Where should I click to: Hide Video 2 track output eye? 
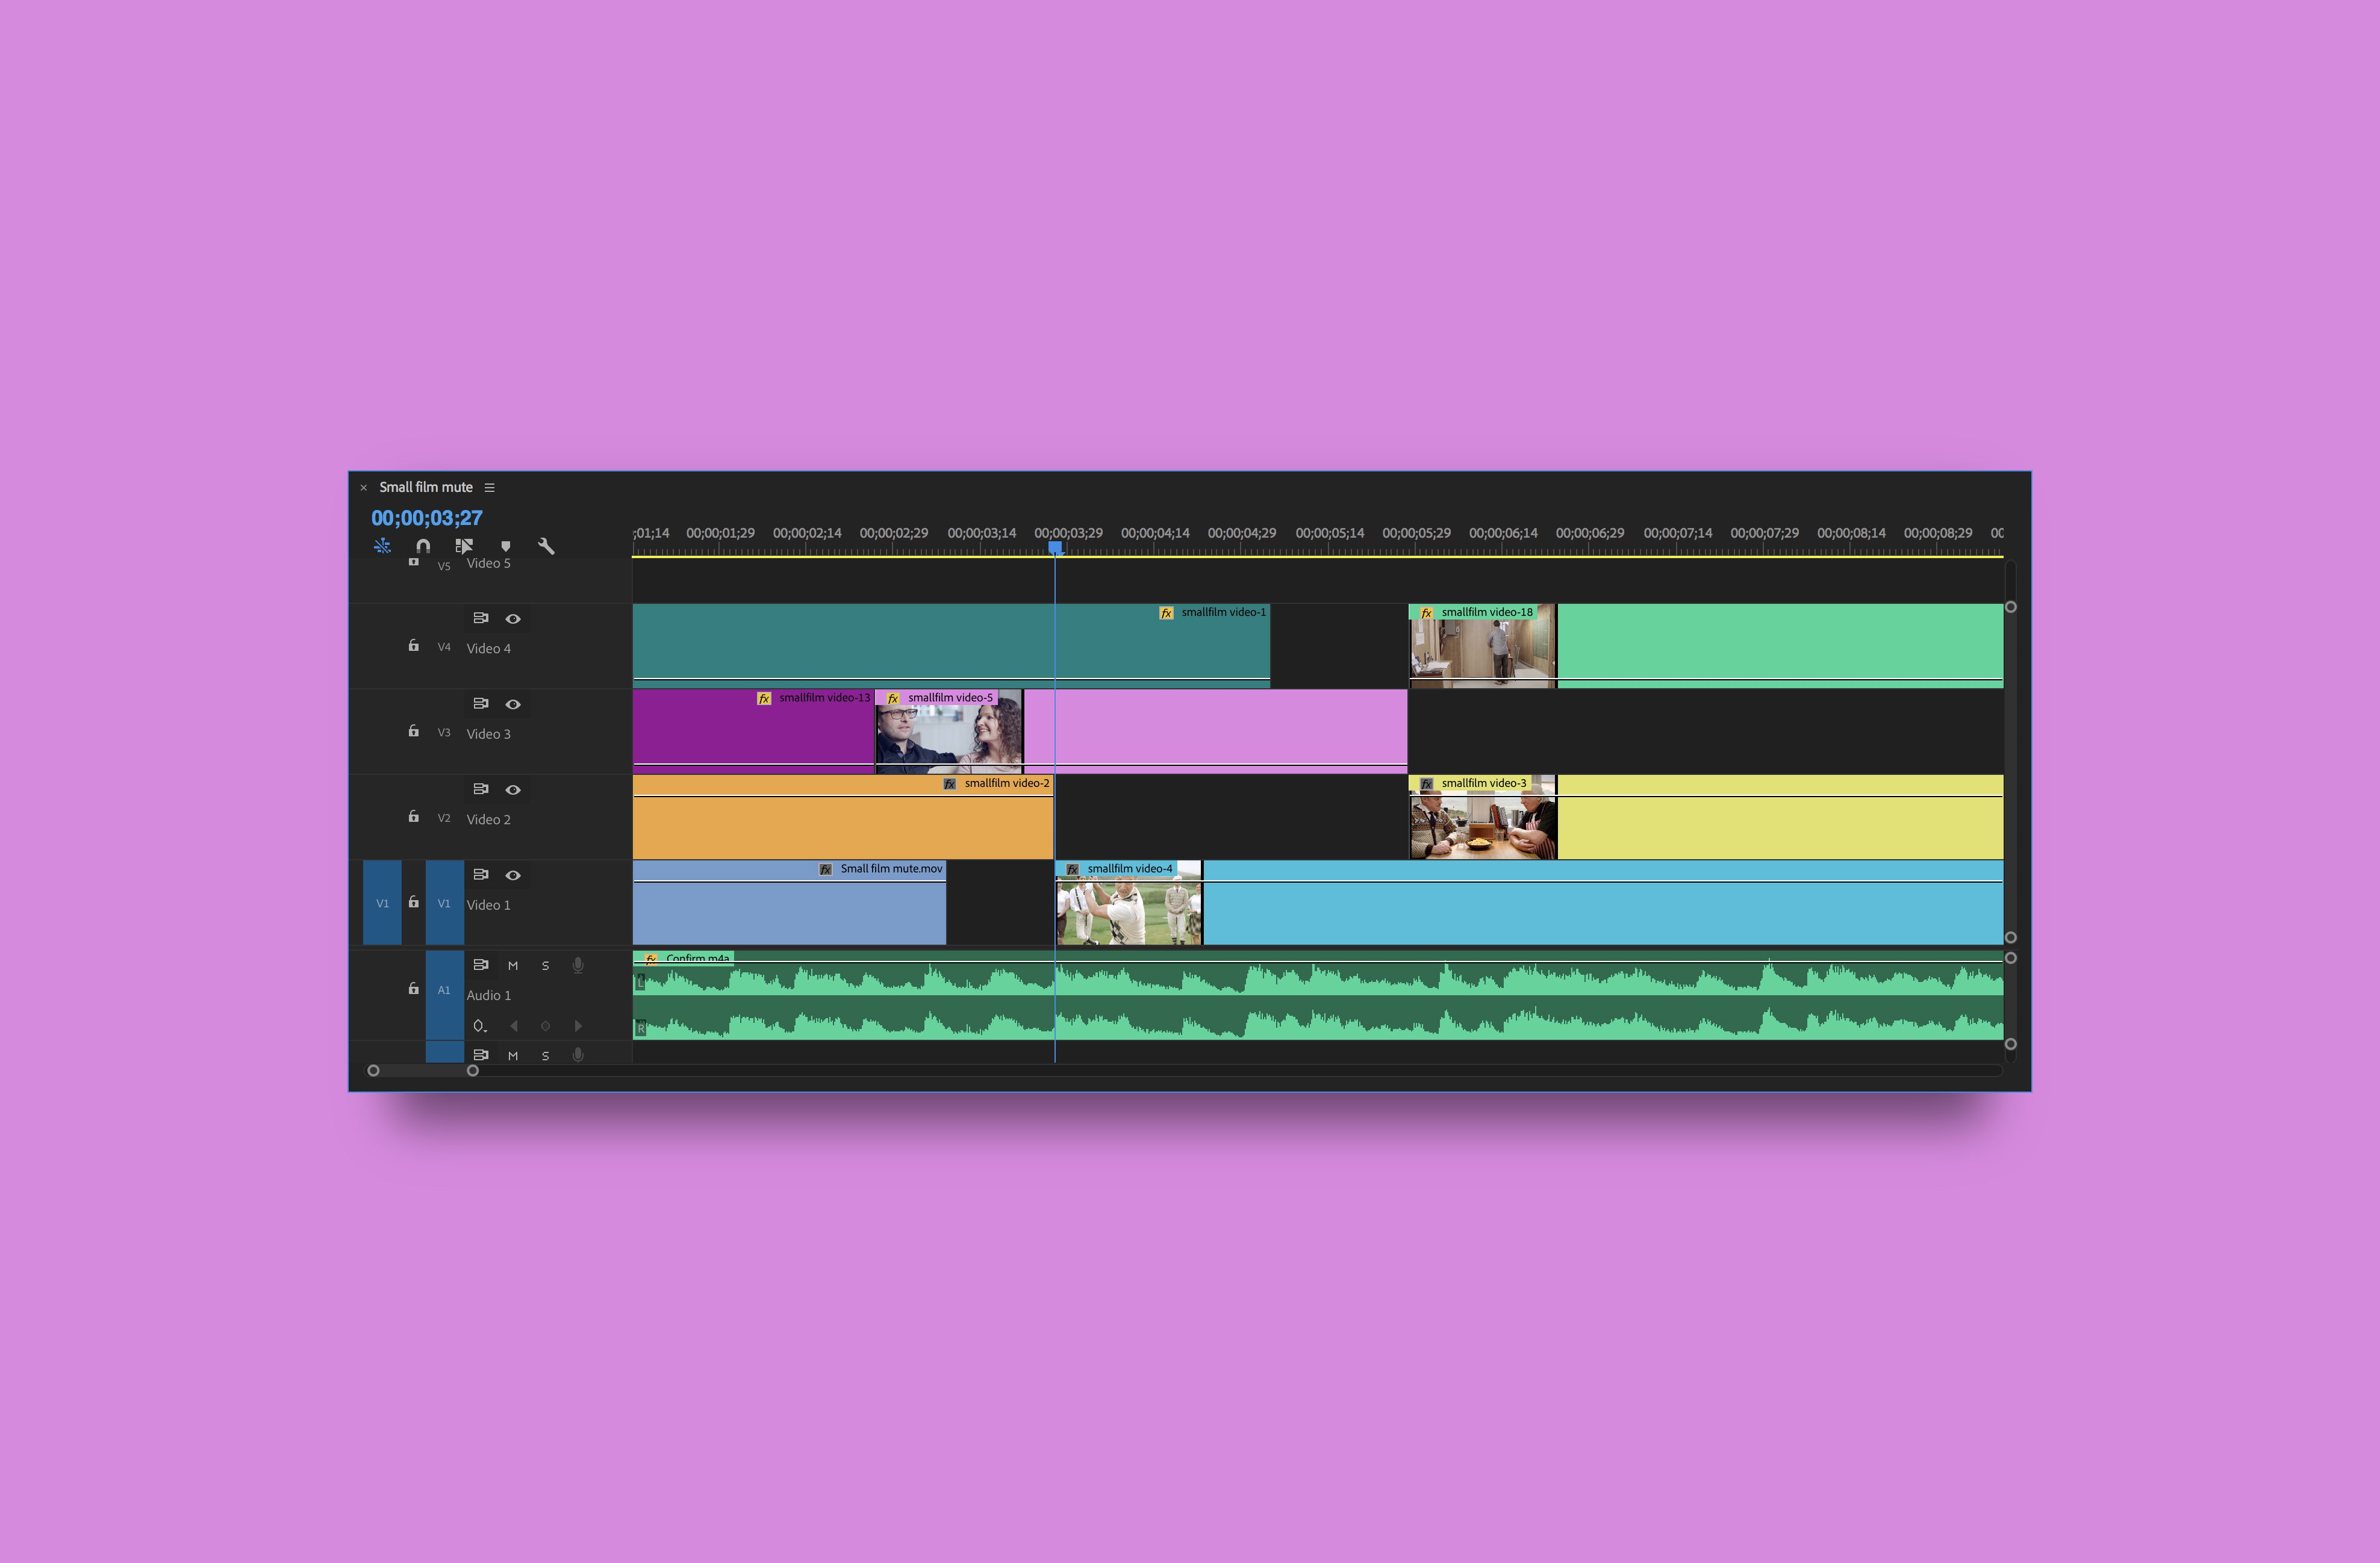pyautogui.click(x=513, y=790)
